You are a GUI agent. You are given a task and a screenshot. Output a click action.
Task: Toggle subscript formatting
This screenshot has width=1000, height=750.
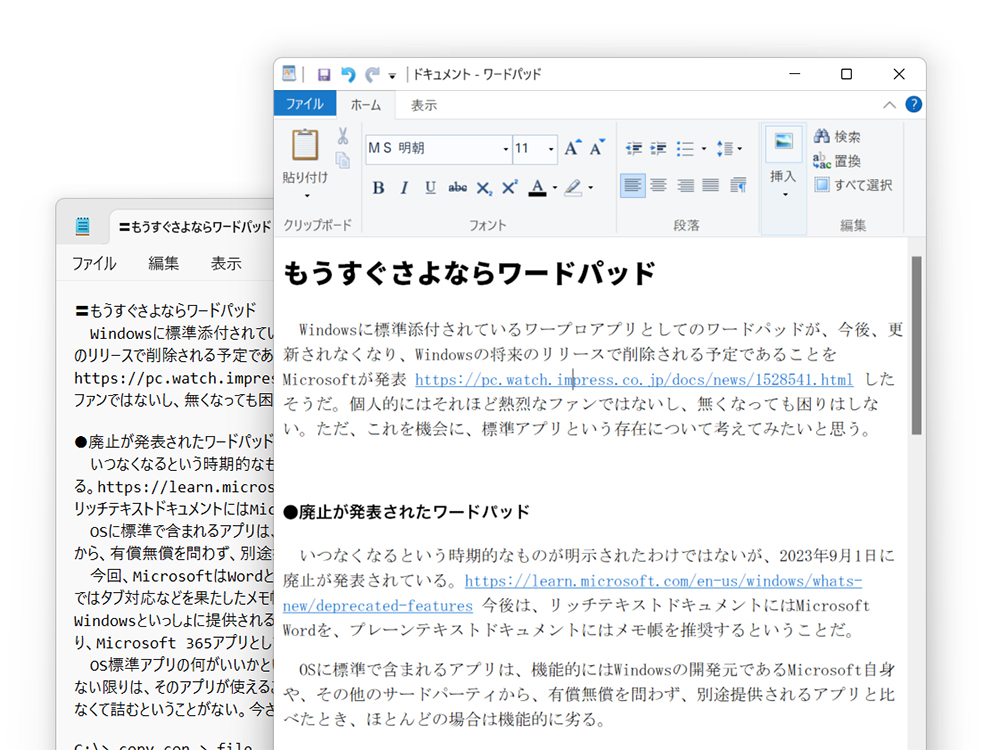coord(484,188)
